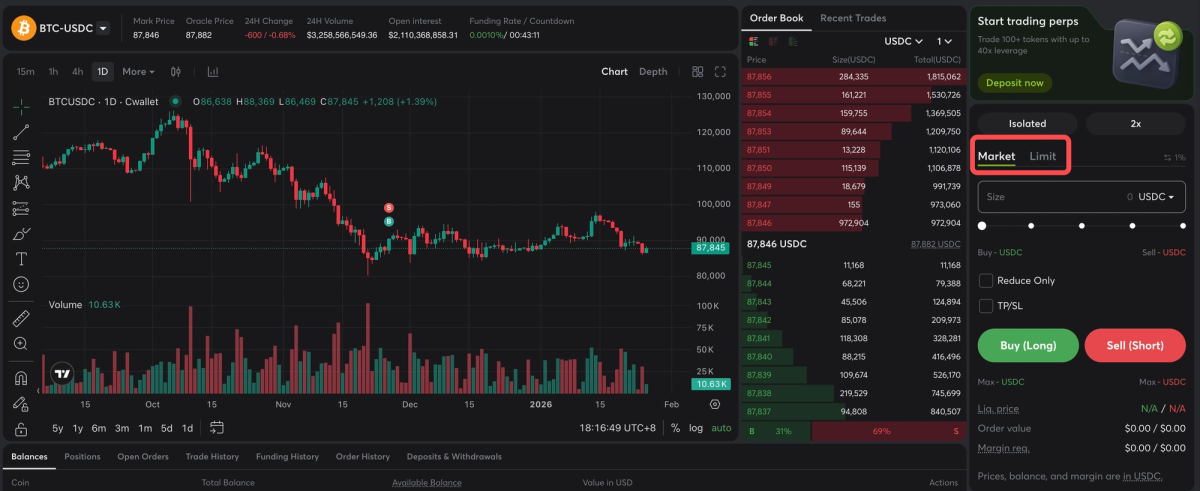
Task: Select the ruler measure tool
Action: click(x=21, y=319)
